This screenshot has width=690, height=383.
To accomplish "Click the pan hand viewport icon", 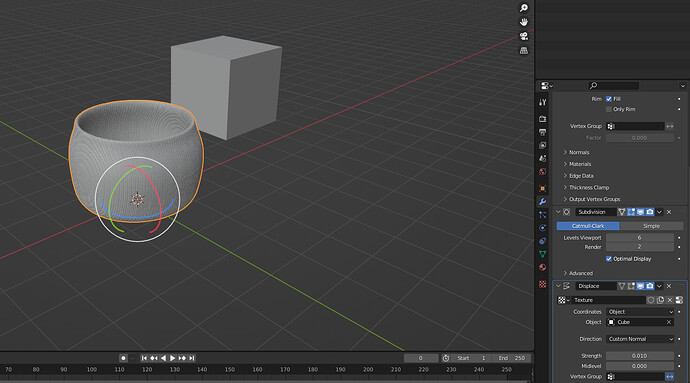I will [524, 22].
